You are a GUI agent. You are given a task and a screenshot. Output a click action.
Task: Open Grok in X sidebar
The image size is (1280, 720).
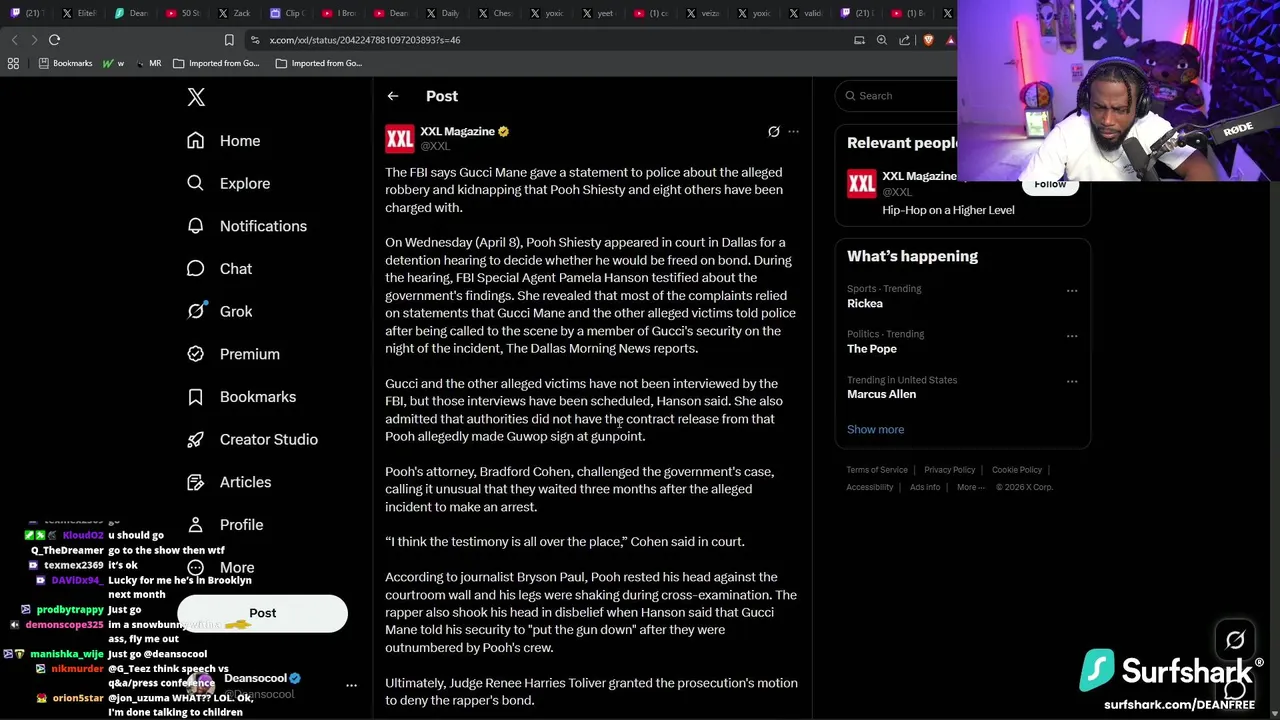220,312
